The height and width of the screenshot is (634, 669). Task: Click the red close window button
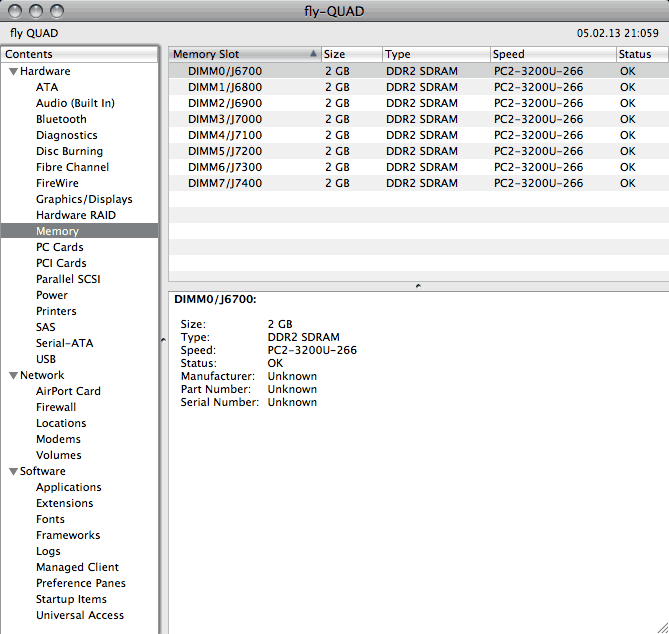pos(13,10)
